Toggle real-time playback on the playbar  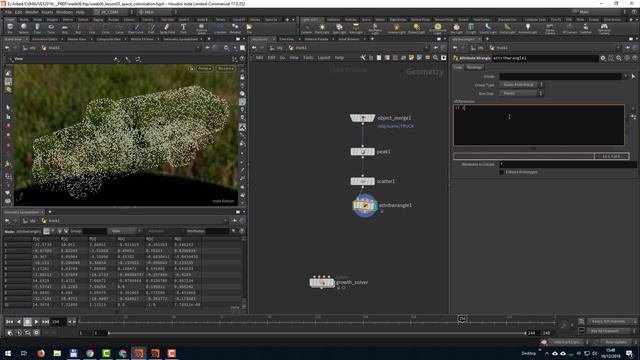10,333
